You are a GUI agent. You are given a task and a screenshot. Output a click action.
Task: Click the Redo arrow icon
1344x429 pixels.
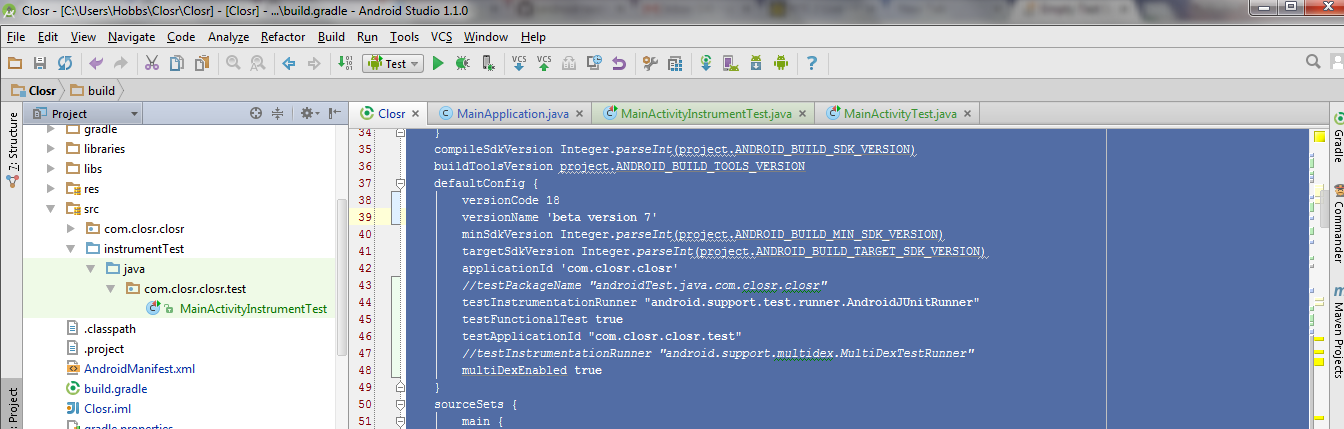[120, 63]
